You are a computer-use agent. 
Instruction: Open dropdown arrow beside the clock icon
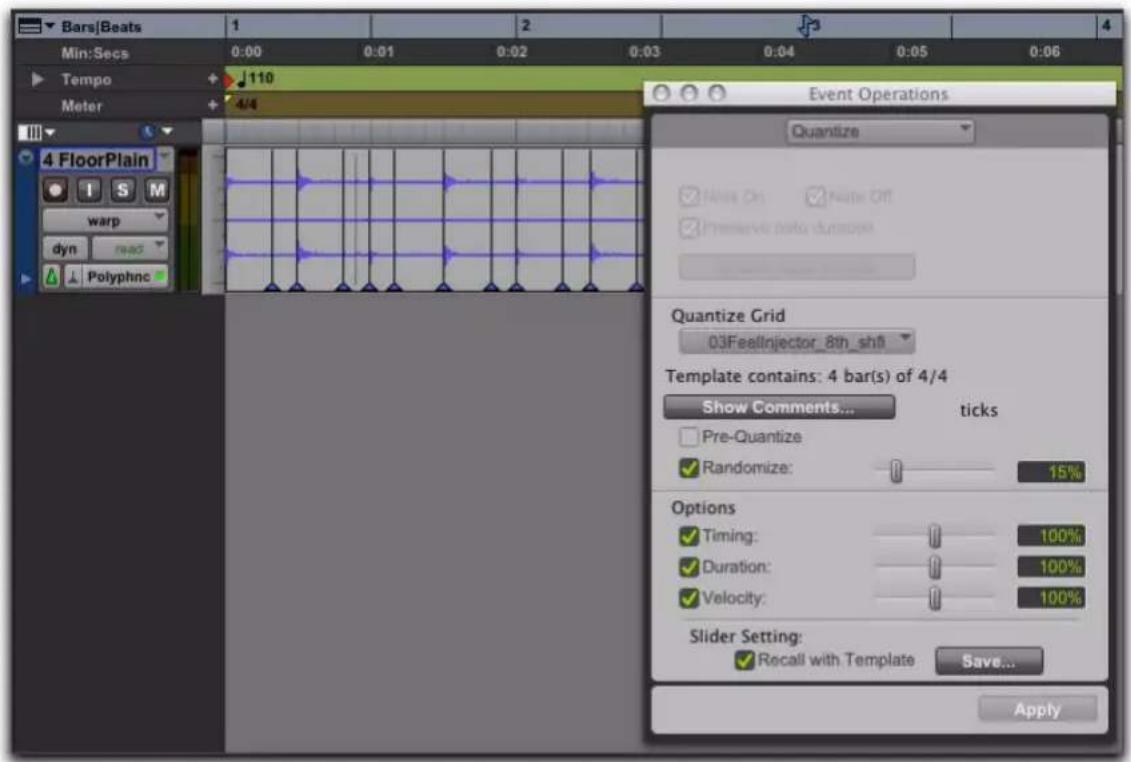click(x=167, y=131)
